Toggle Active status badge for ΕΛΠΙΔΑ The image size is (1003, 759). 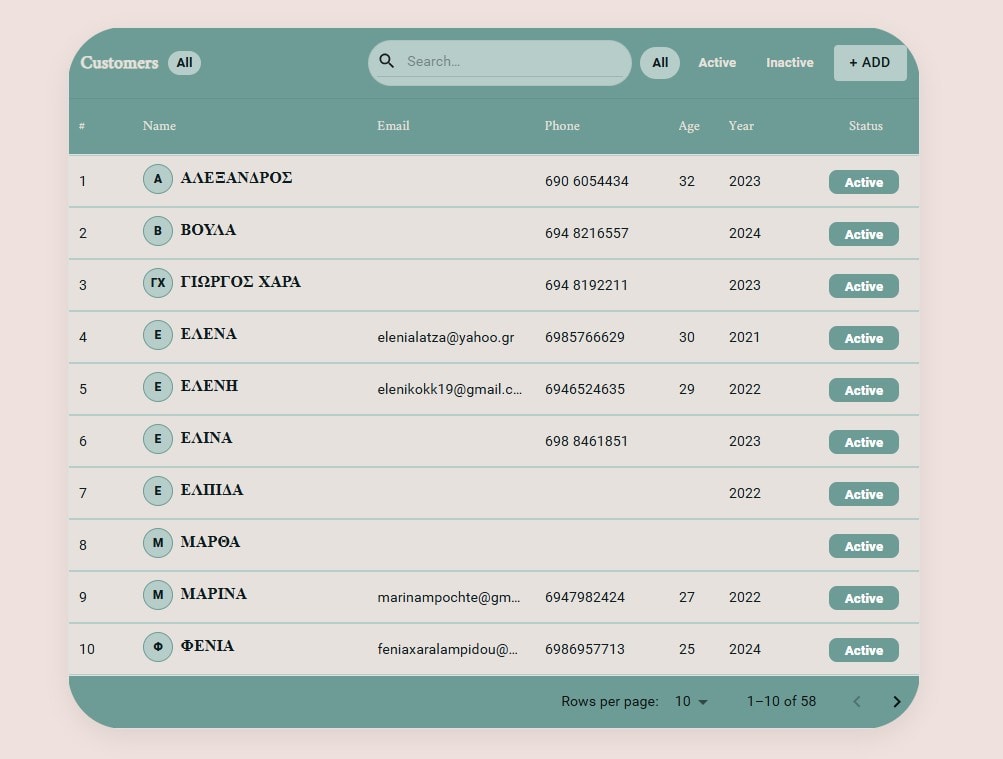point(863,494)
